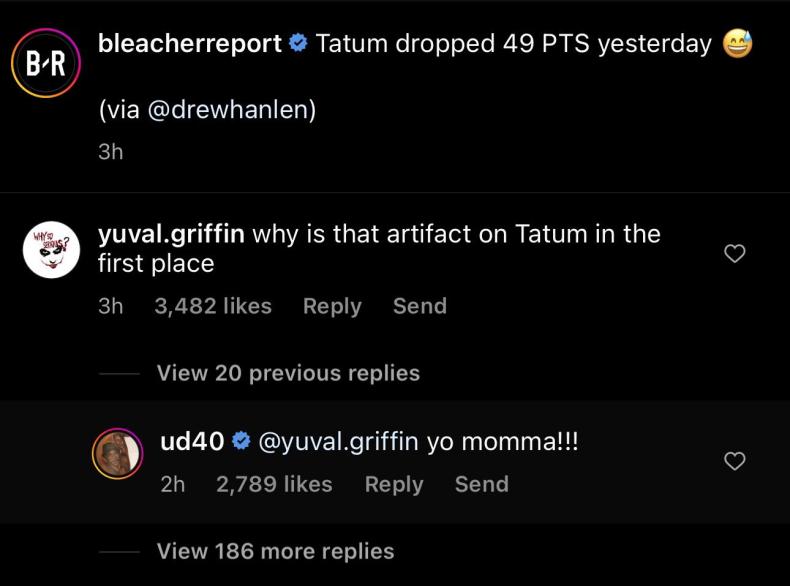Screen dimensions: 790x586
Task: Like yuval.griffin's comment with the heart
Action: pyautogui.click(x=734, y=255)
